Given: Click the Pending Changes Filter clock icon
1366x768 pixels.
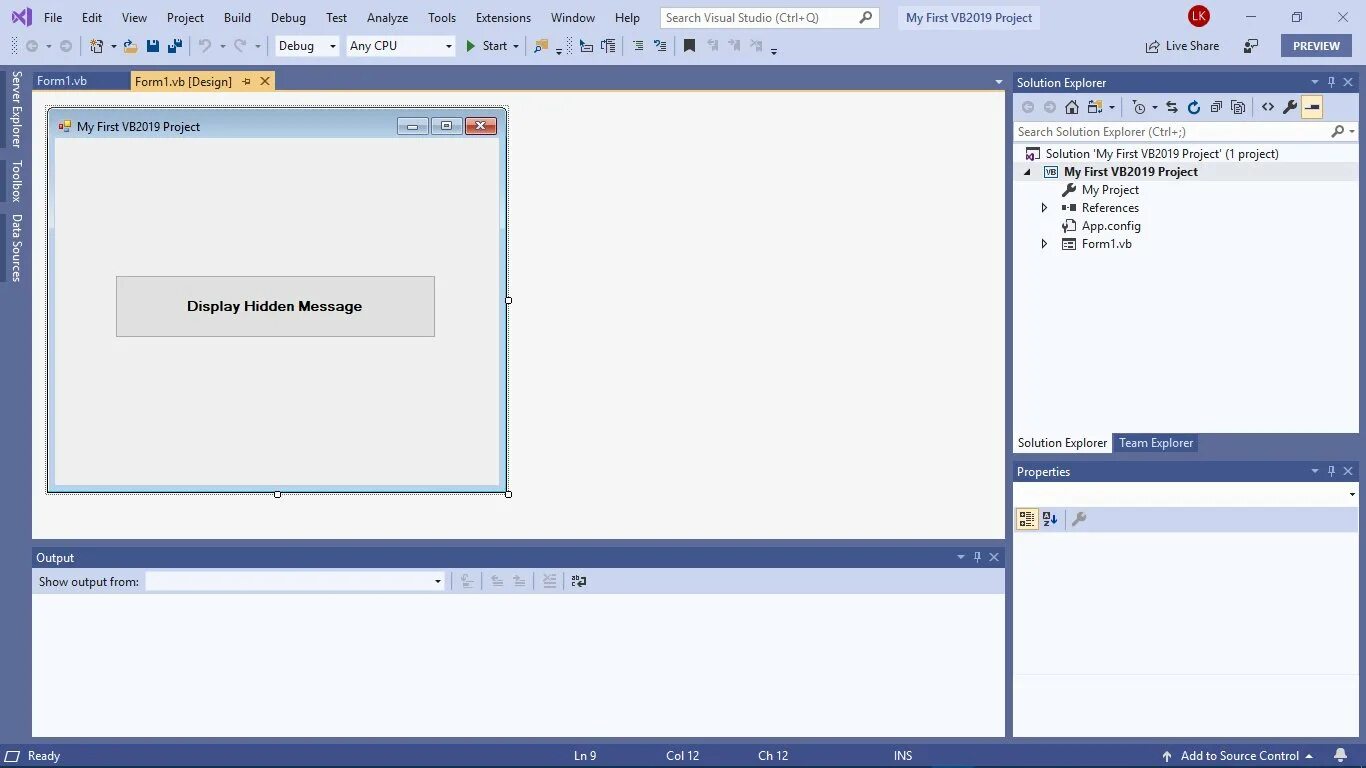Looking at the screenshot, I should (x=1139, y=107).
